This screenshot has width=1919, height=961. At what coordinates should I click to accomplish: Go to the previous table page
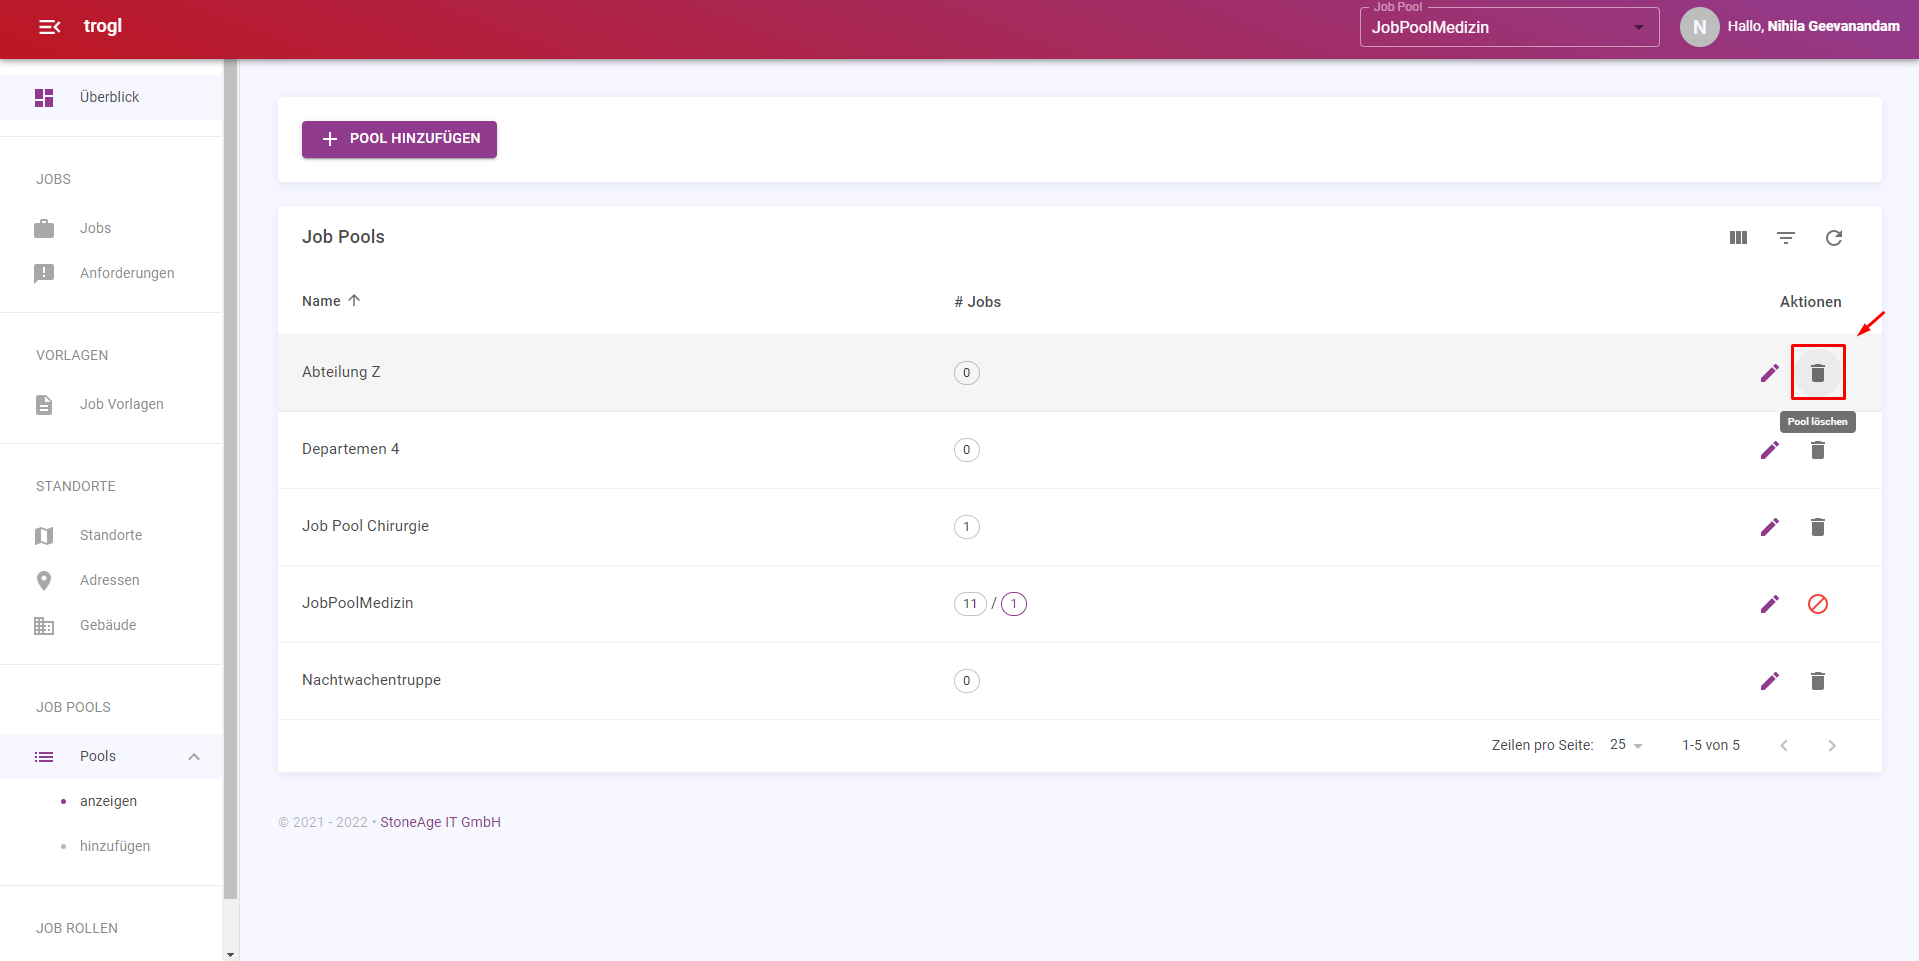coord(1784,745)
